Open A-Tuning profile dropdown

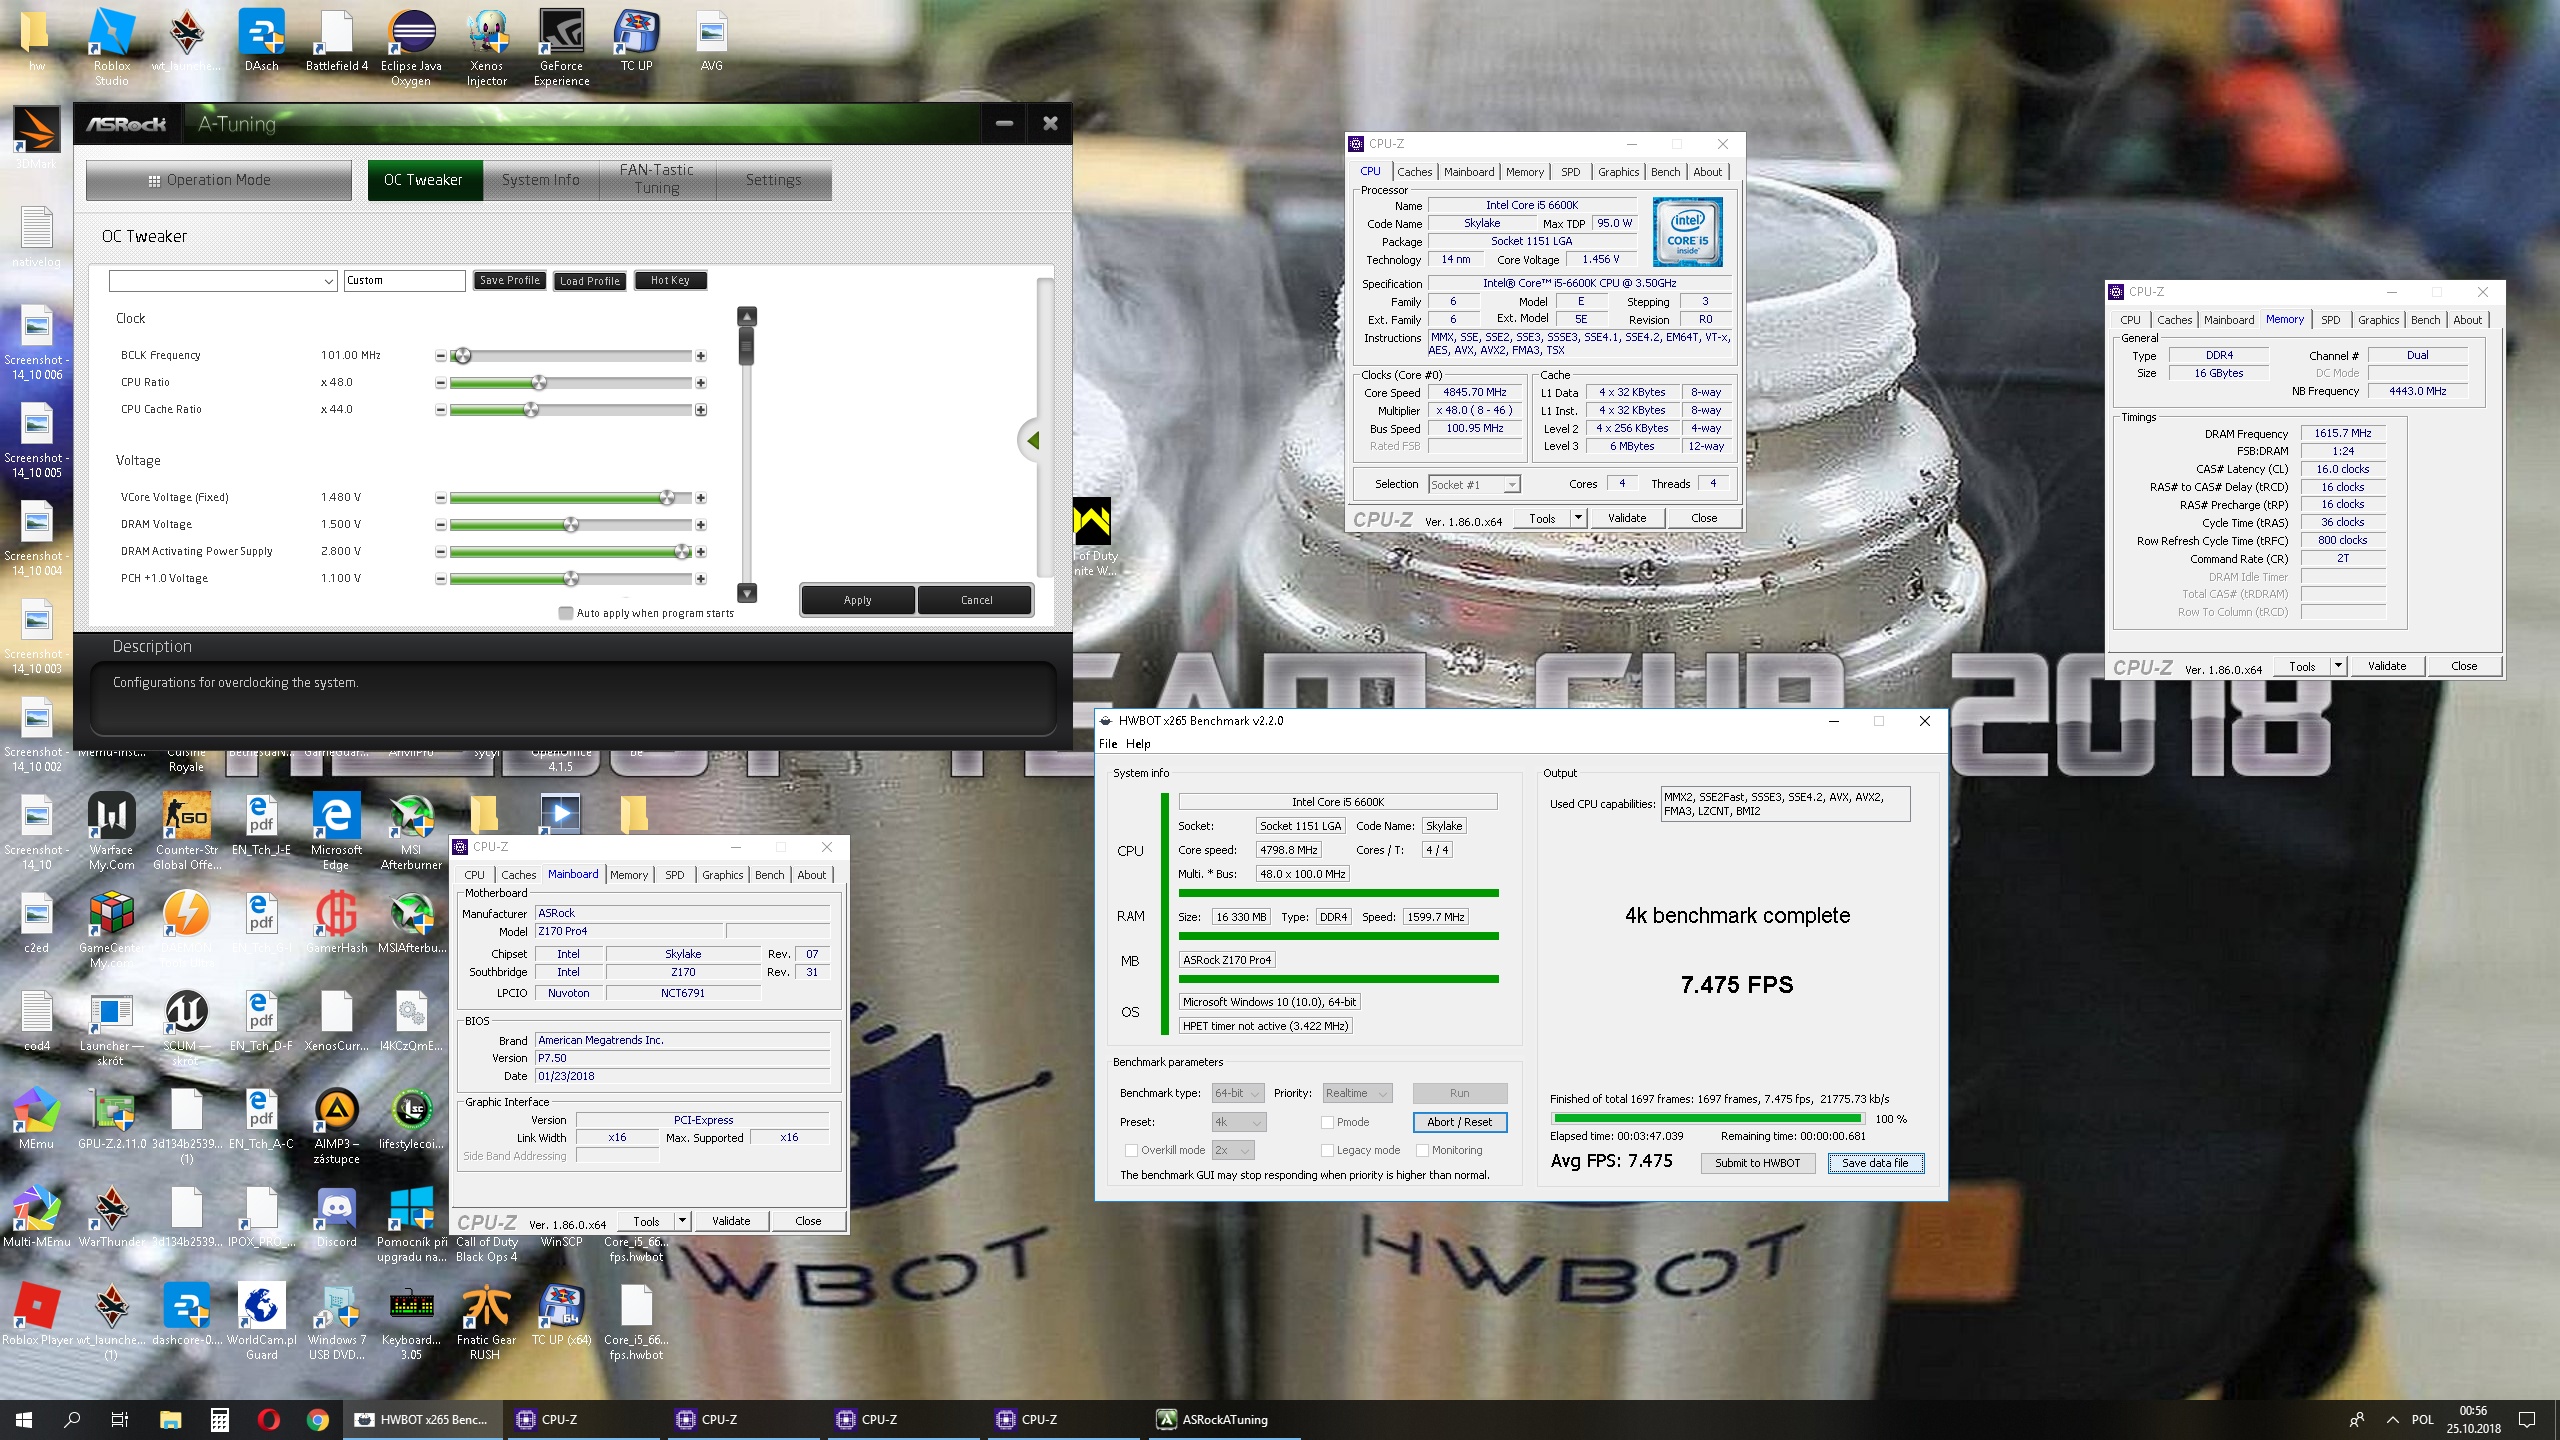click(x=223, y=281)
